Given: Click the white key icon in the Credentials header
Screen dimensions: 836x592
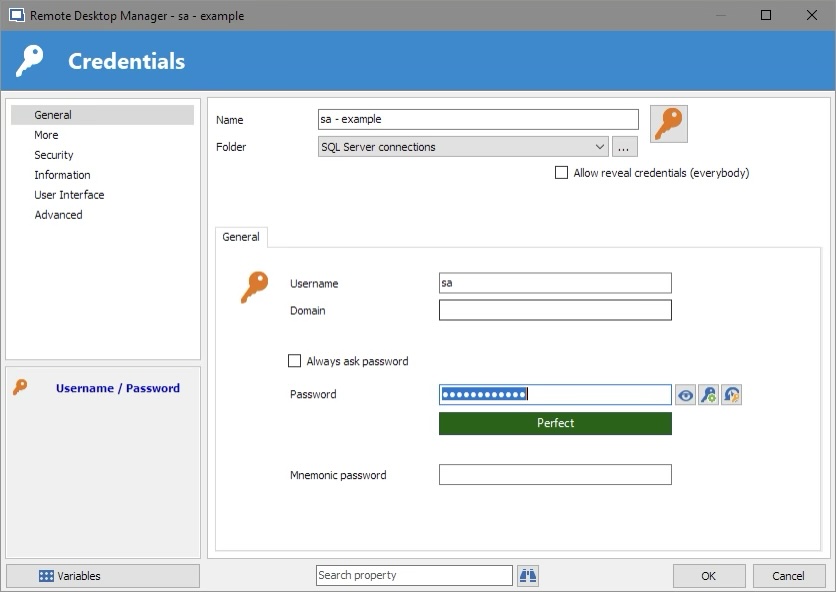Looking at the screenshot, I should point(29,61).
